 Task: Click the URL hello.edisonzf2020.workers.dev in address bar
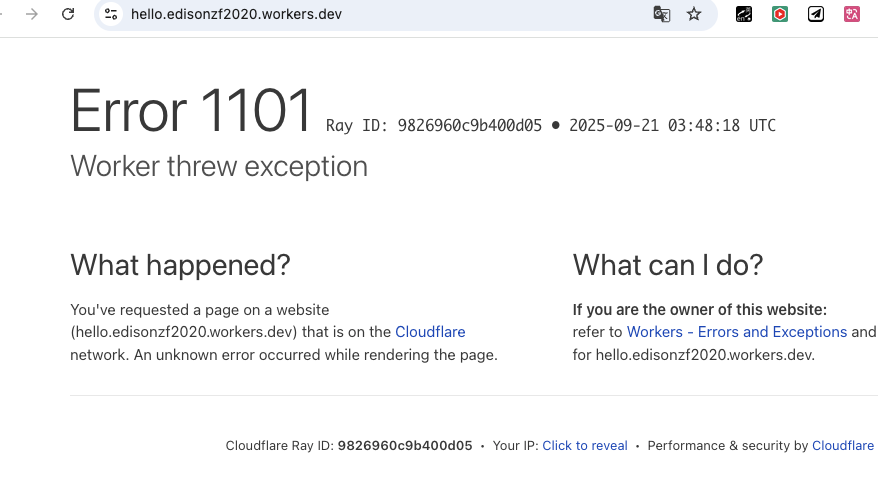click(236, 14)
